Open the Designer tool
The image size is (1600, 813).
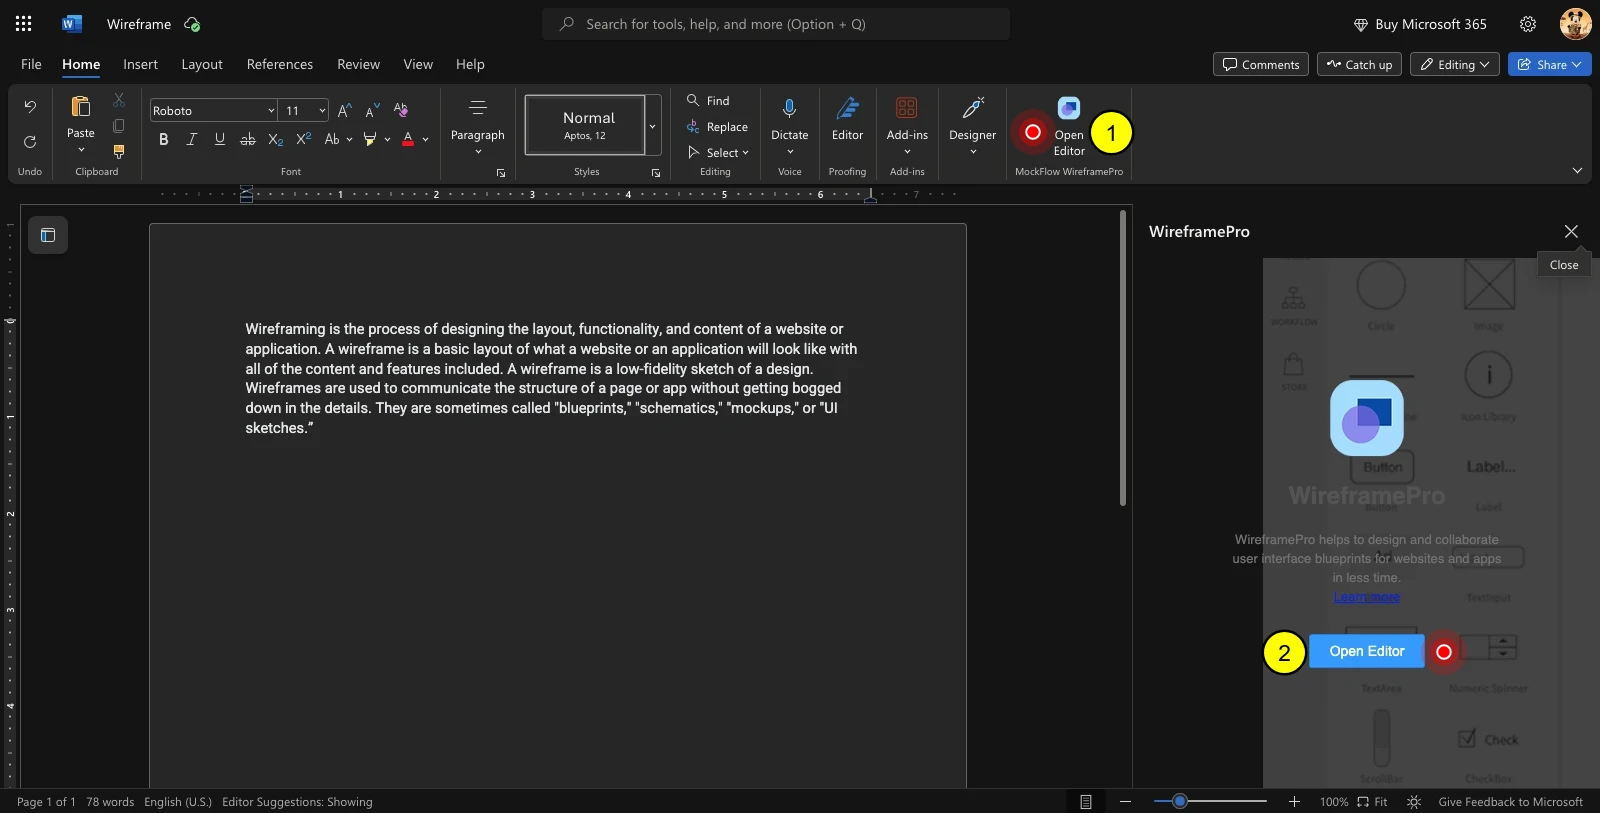[x=973, y=126]
